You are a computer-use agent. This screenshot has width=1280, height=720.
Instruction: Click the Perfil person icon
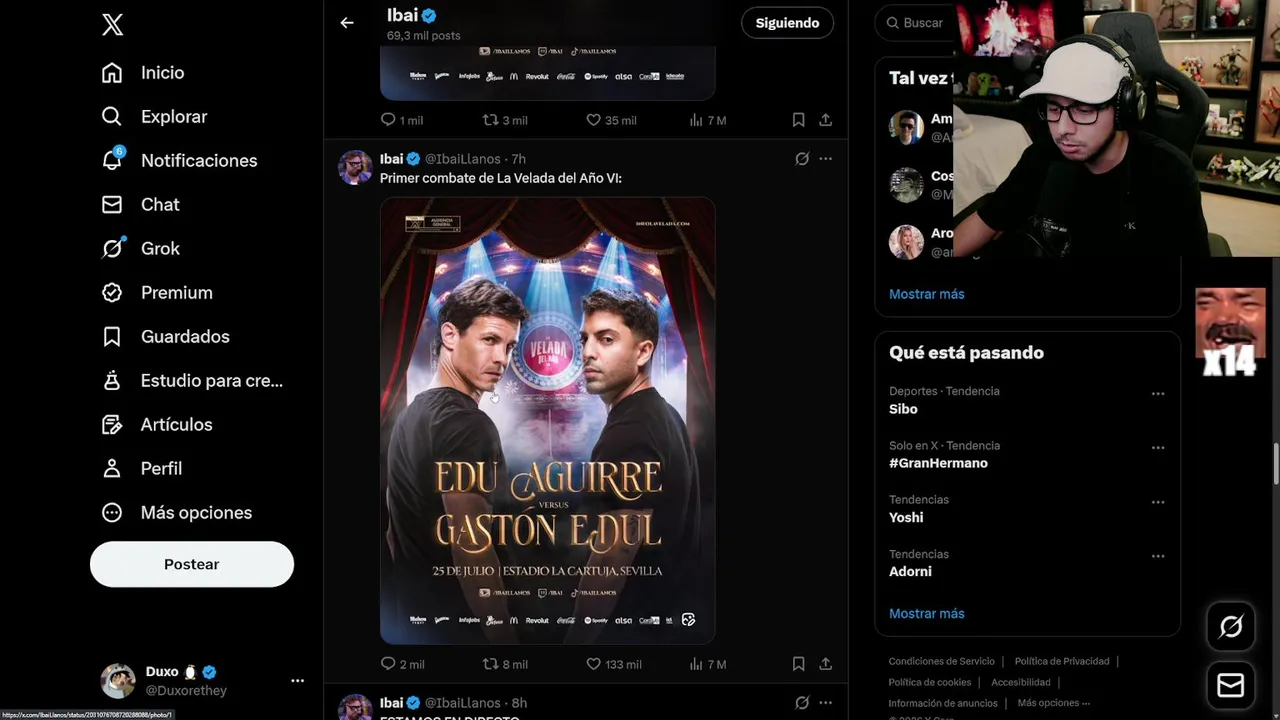tap(112, 468)
